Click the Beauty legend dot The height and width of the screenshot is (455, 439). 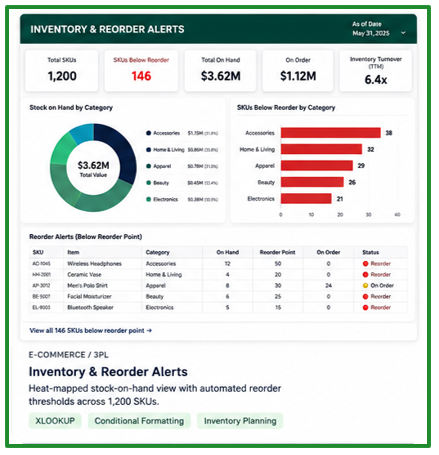coord(149,183)
